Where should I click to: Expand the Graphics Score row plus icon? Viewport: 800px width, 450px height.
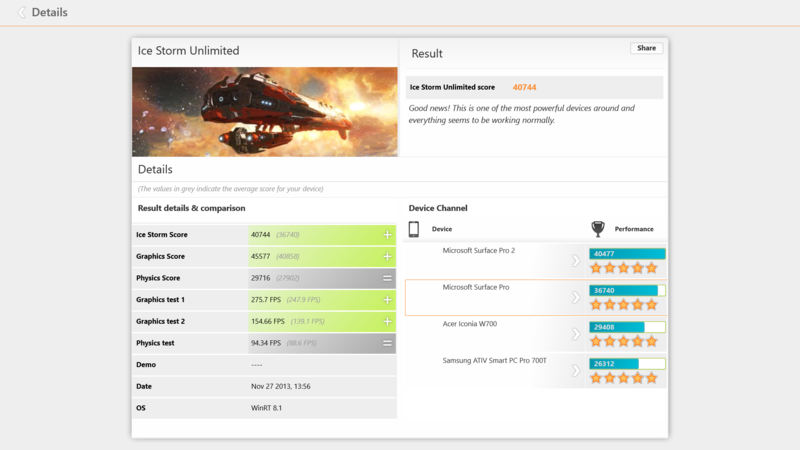(x=387, y=257)
